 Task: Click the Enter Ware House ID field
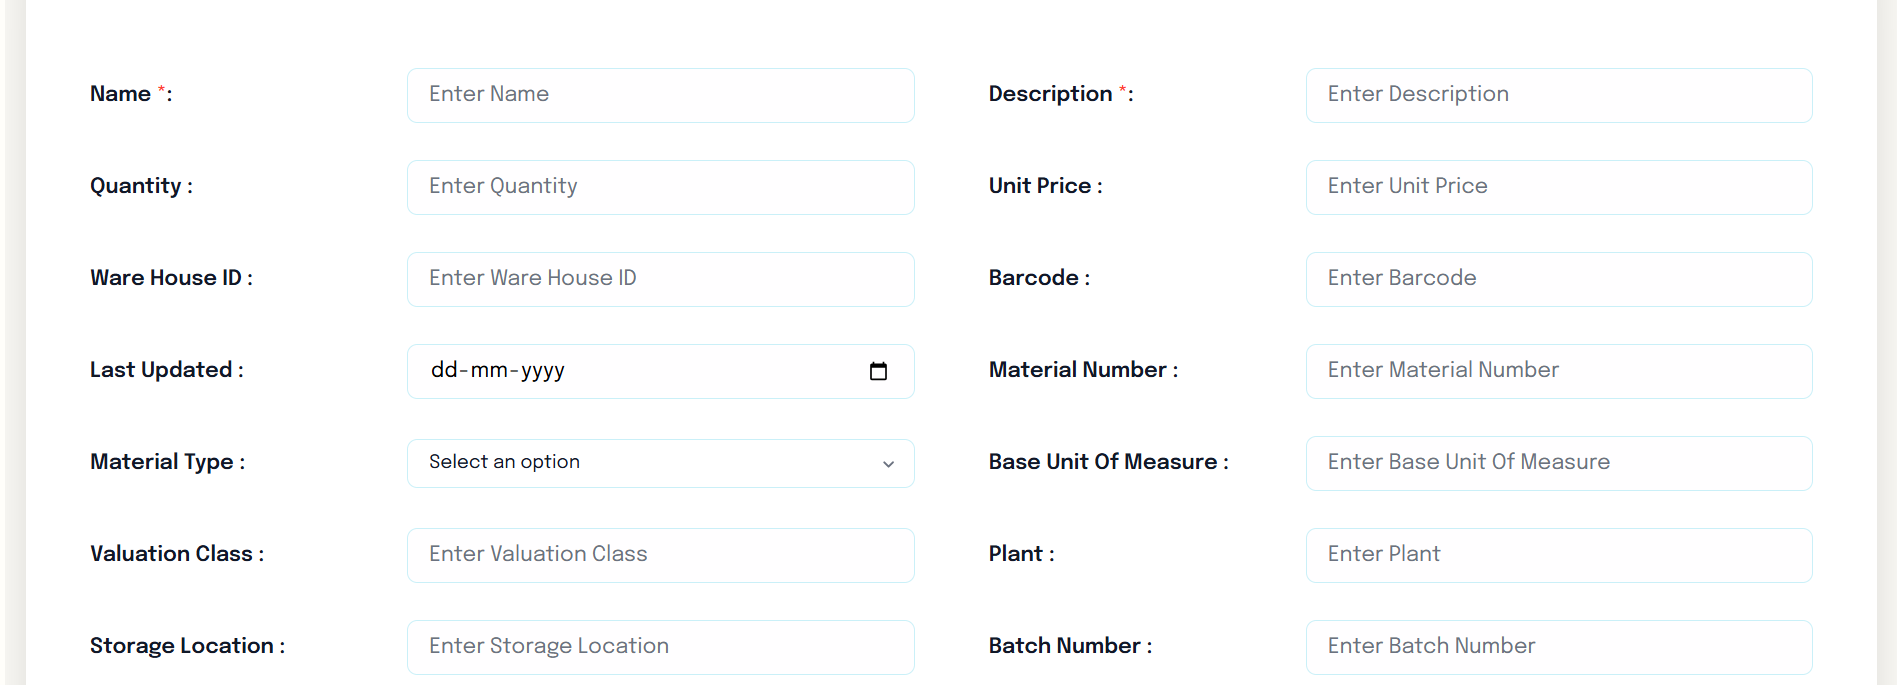660,279
